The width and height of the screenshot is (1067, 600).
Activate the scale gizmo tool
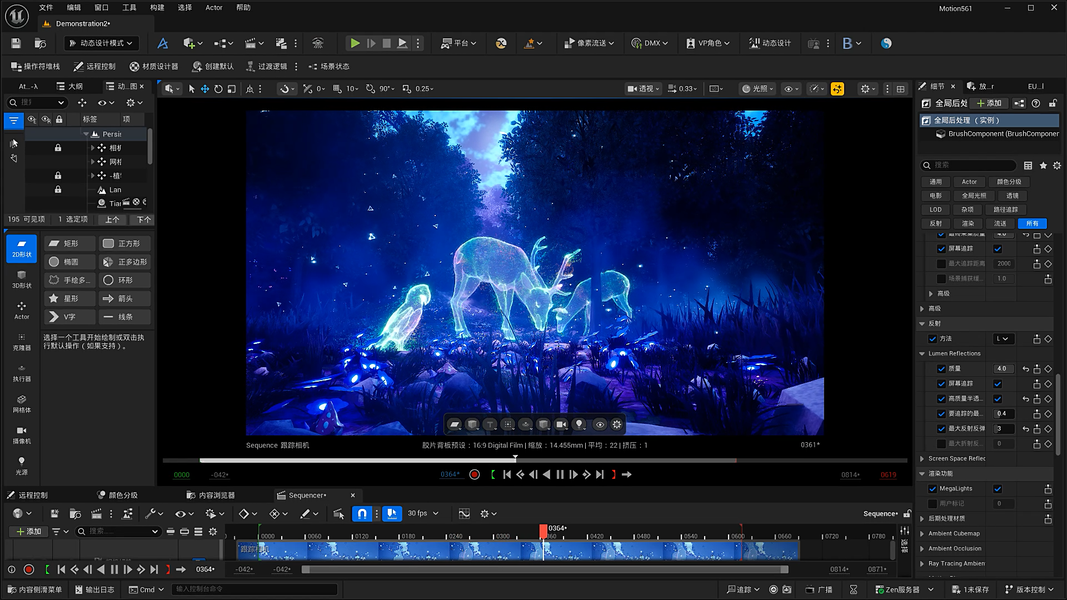231,88
